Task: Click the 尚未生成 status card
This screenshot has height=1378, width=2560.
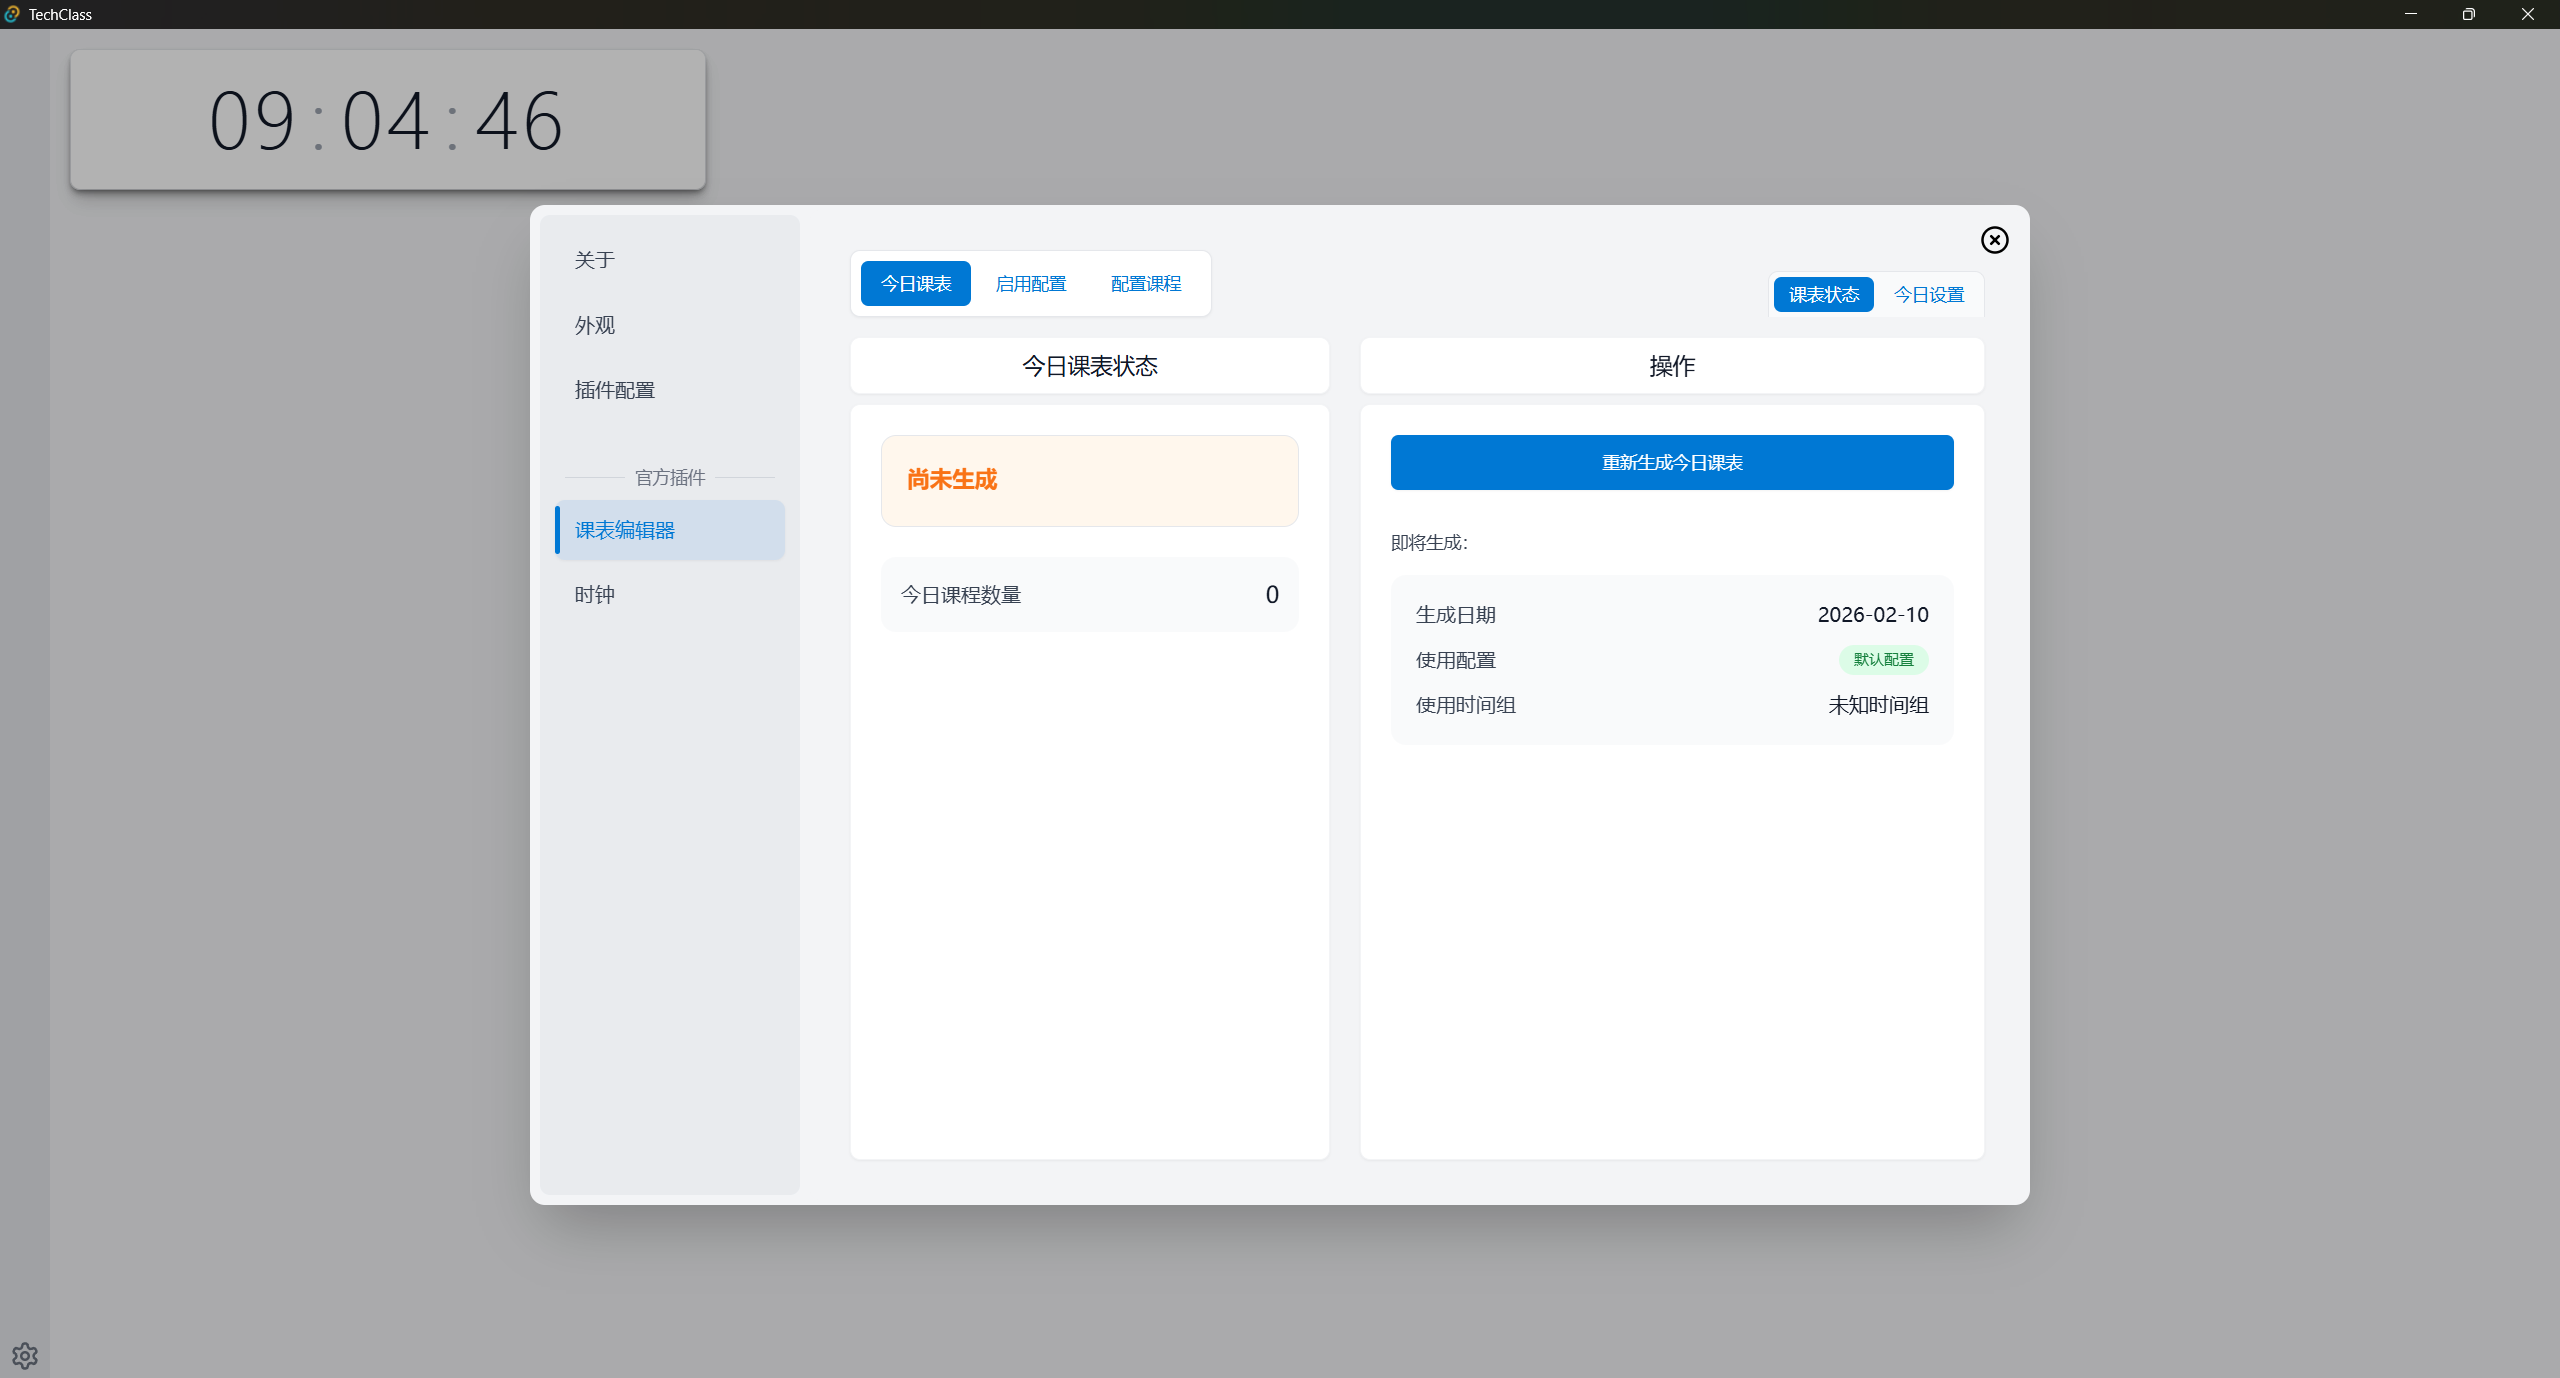Action: tap(1089, 480)
